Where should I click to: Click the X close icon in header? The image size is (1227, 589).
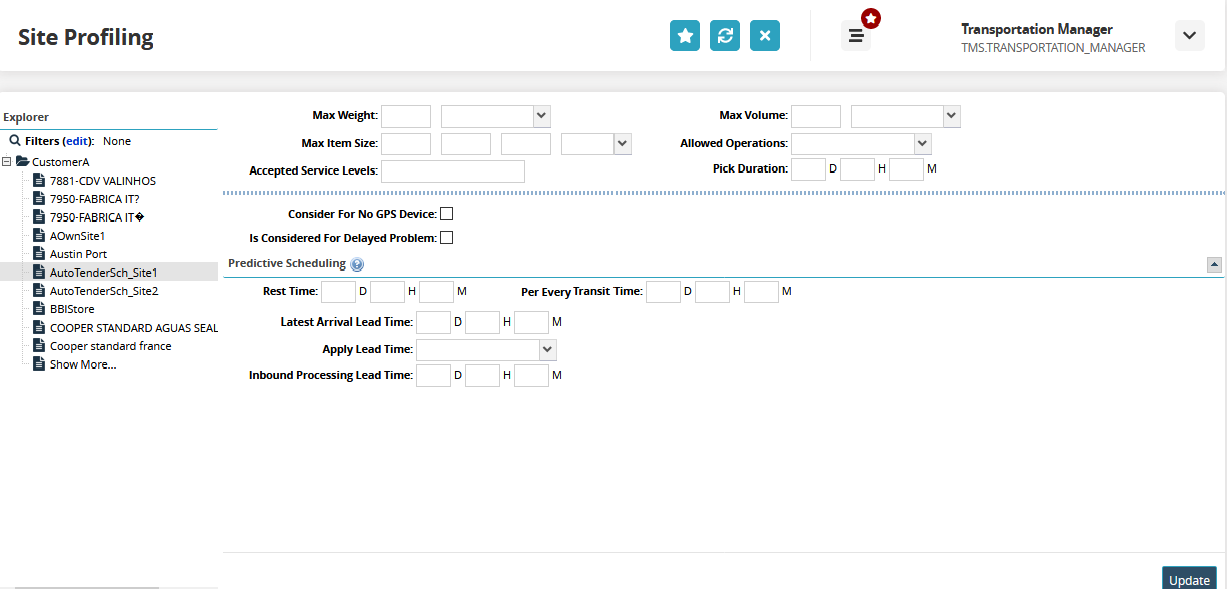(765, 36)
